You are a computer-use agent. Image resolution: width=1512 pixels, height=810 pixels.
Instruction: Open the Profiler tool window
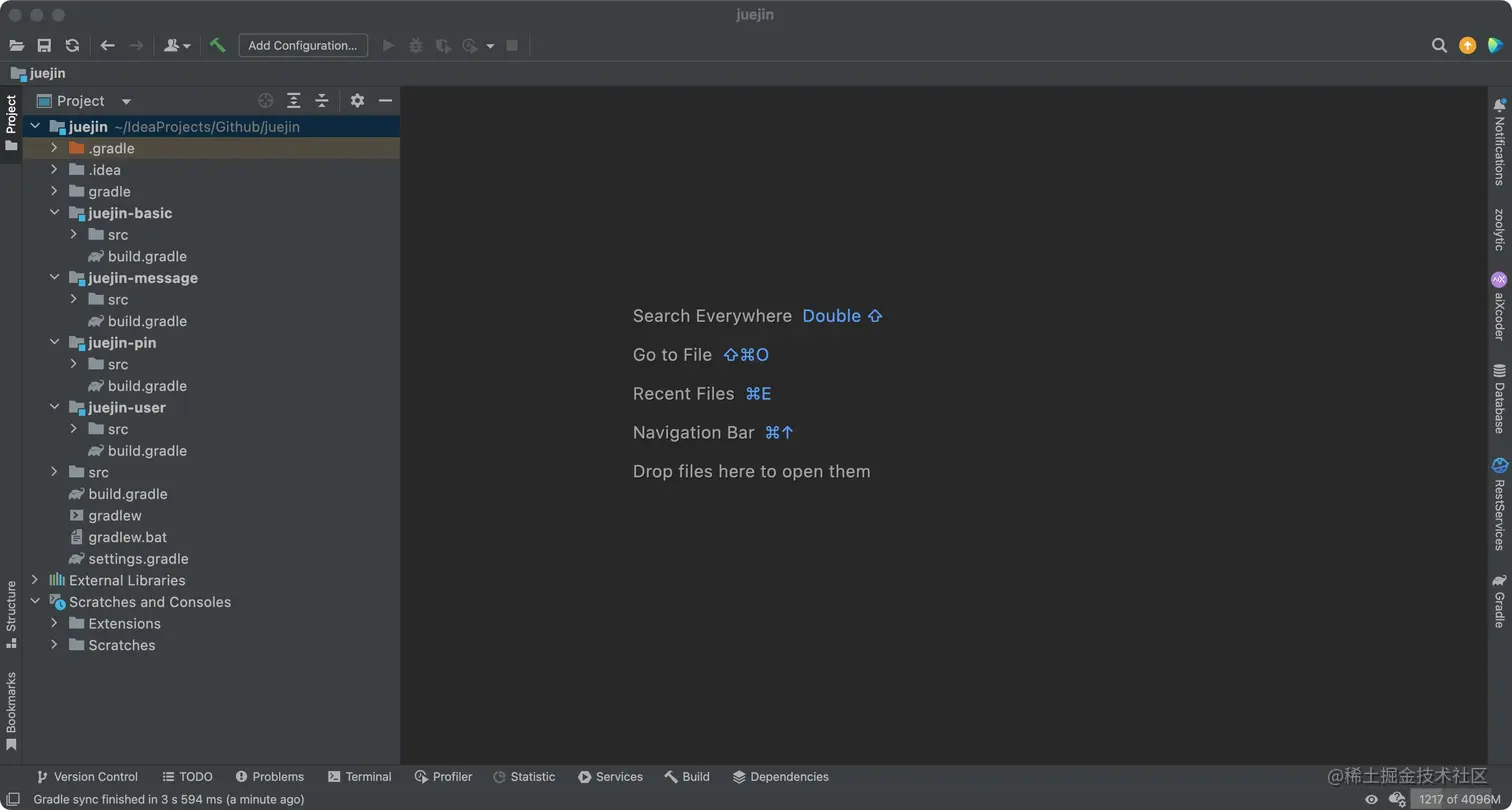point(443,777)
